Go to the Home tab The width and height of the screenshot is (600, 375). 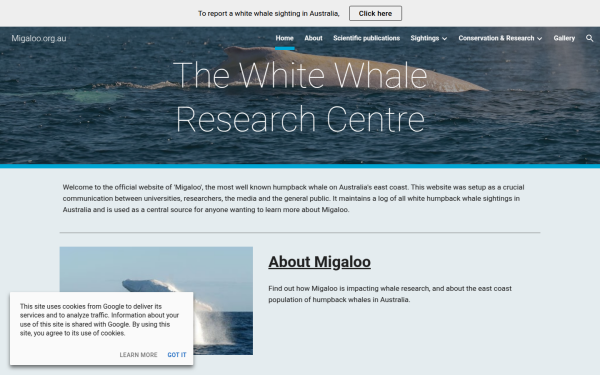[284, 38]
